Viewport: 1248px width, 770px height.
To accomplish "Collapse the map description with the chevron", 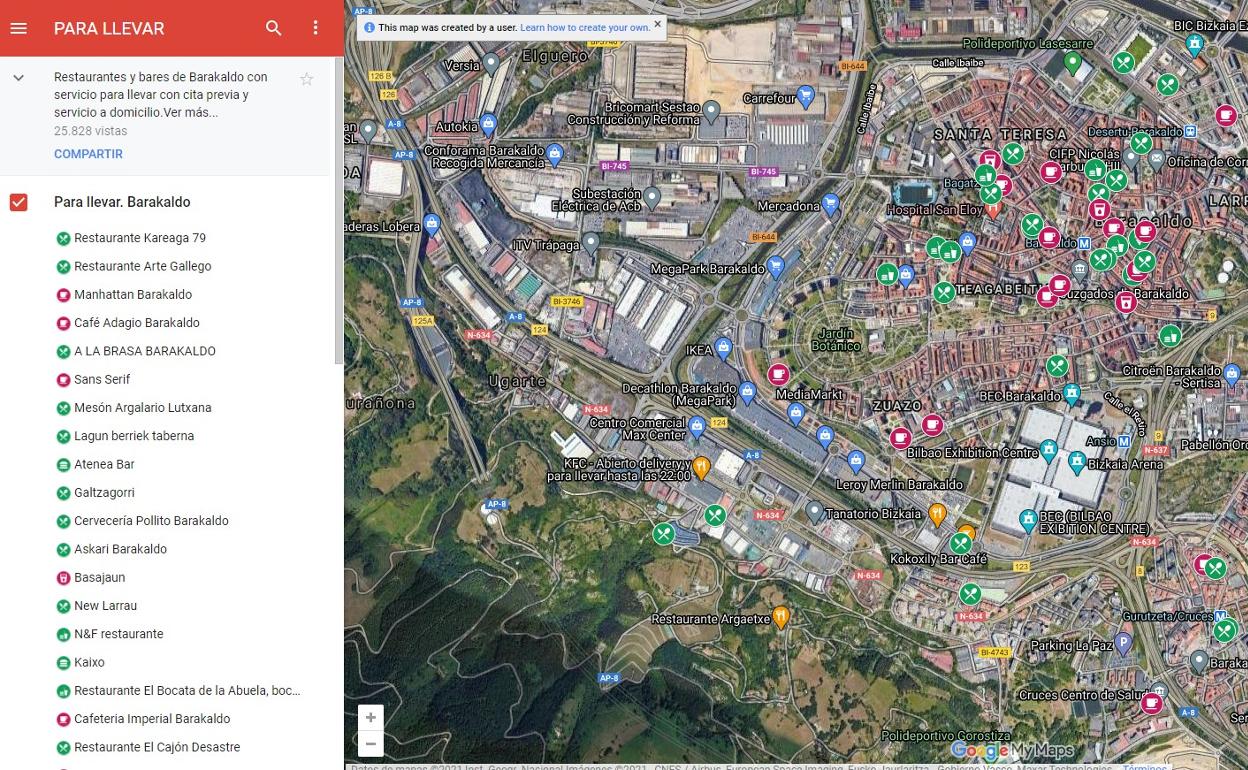I will (17, 77).
